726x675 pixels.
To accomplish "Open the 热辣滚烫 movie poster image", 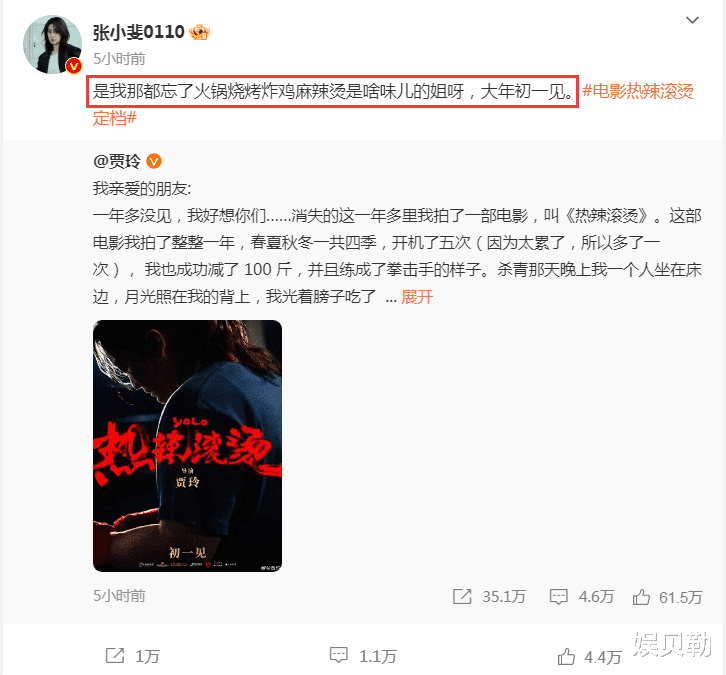I will click(188, 446).
